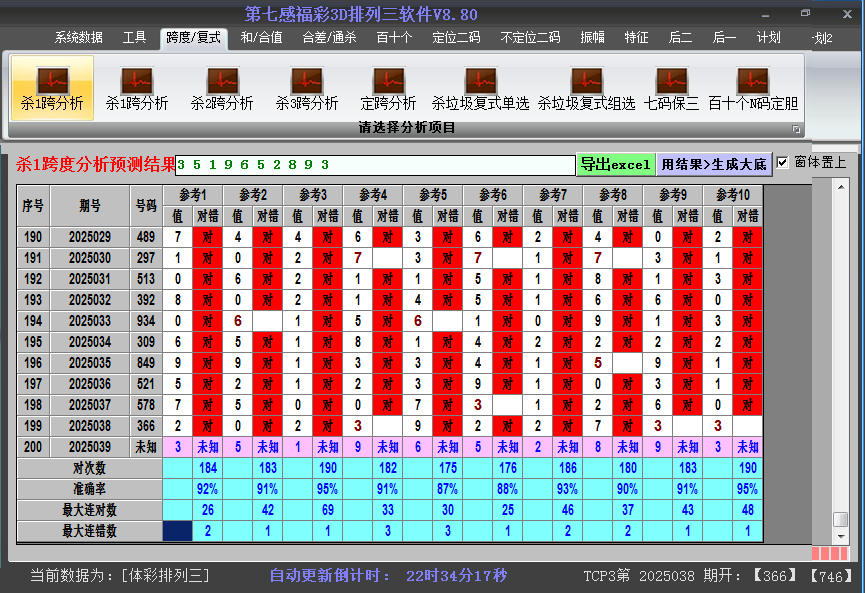Click the vertical scrollbar thumb
865x593 pixels.
(x=841, y=520)
